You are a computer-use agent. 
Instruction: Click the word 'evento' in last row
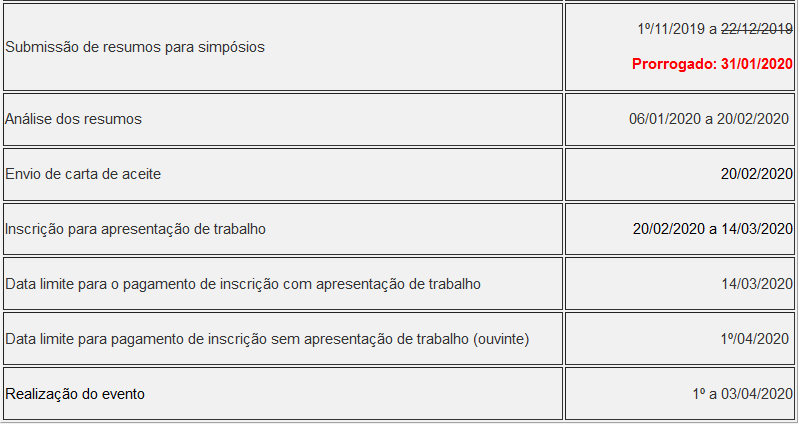point(123,394)
